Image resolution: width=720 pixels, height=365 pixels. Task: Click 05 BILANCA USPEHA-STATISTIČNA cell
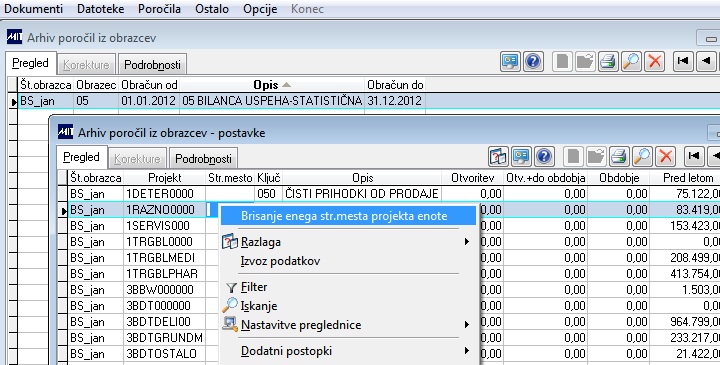pyautogui.click(x=272, y=101)
